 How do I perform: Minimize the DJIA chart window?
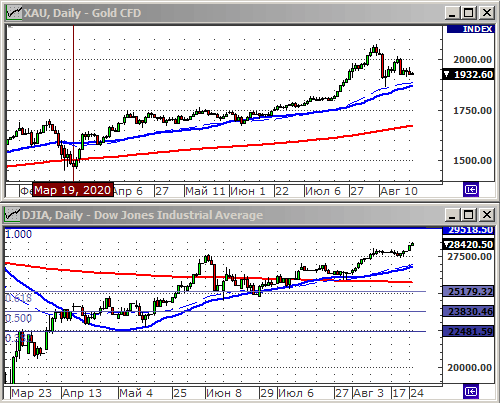point(452,215)
